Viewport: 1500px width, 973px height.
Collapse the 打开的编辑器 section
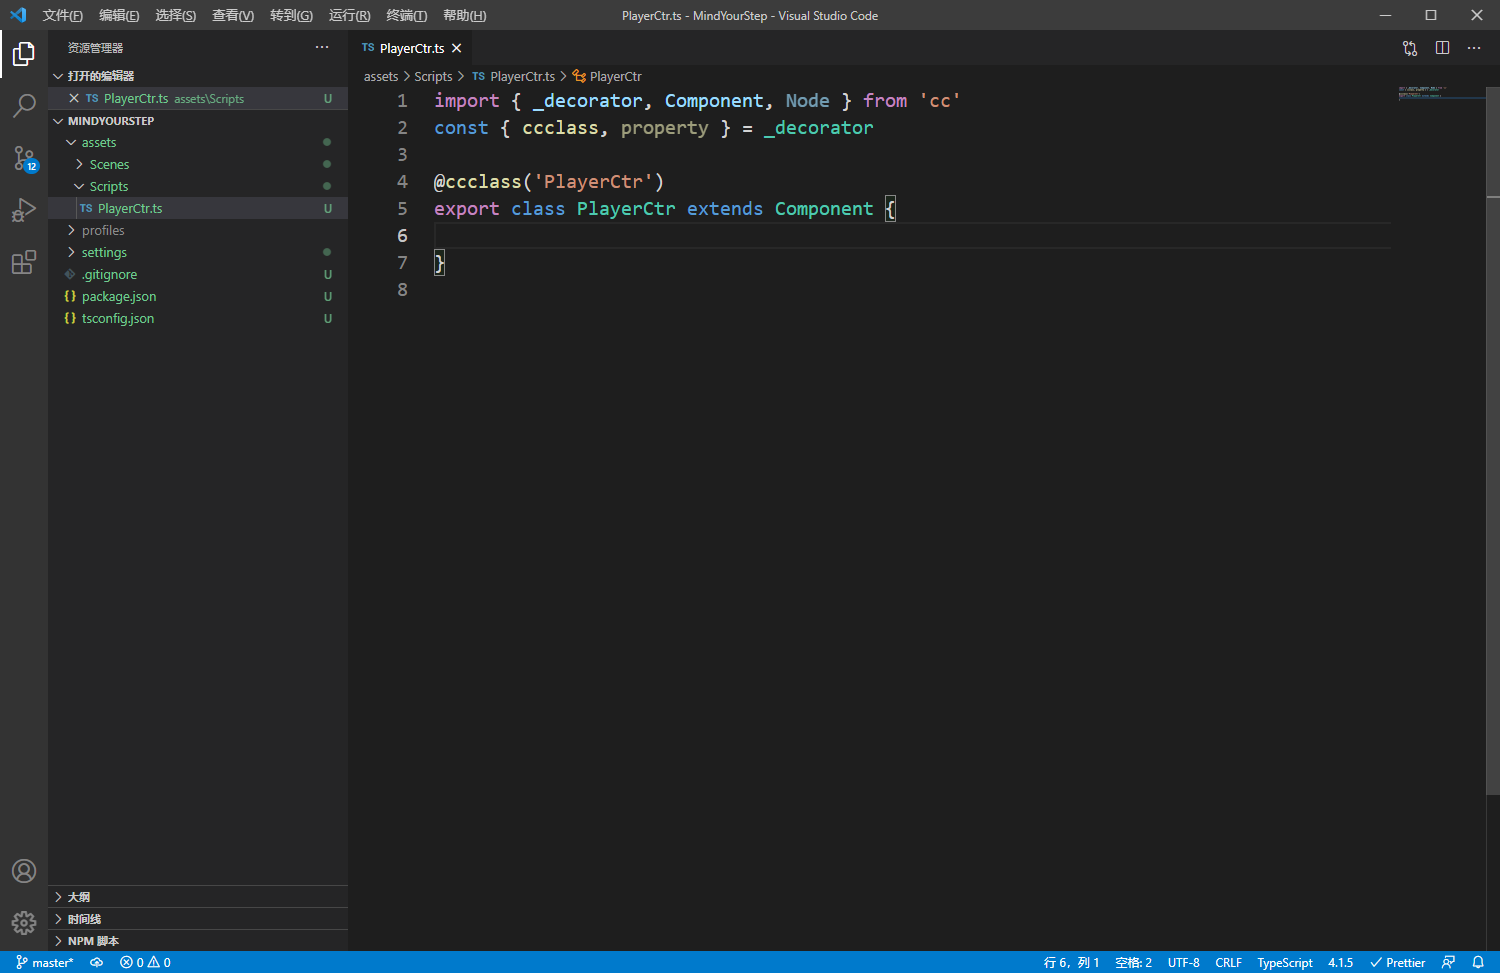click(x=198, y=76)
